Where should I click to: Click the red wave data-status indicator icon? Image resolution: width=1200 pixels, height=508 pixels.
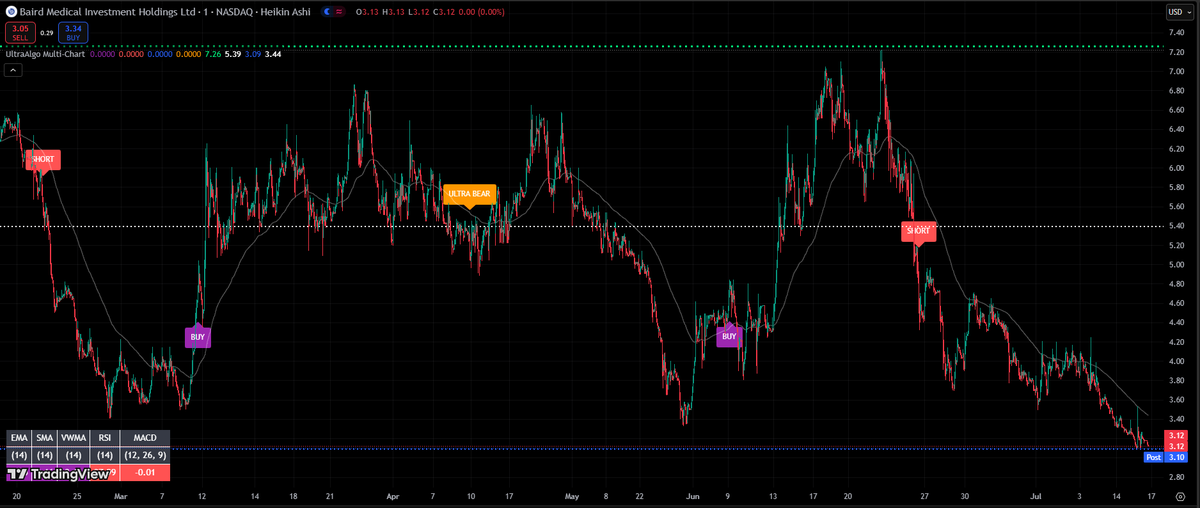click(339, 12)
